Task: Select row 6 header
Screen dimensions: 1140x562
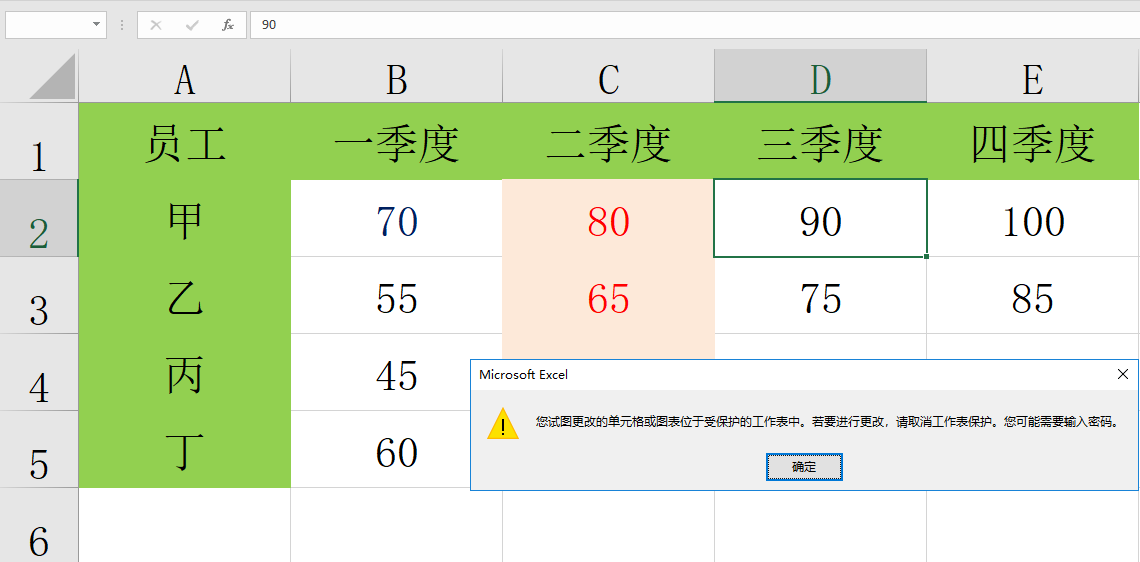Action: pos(39,525)
